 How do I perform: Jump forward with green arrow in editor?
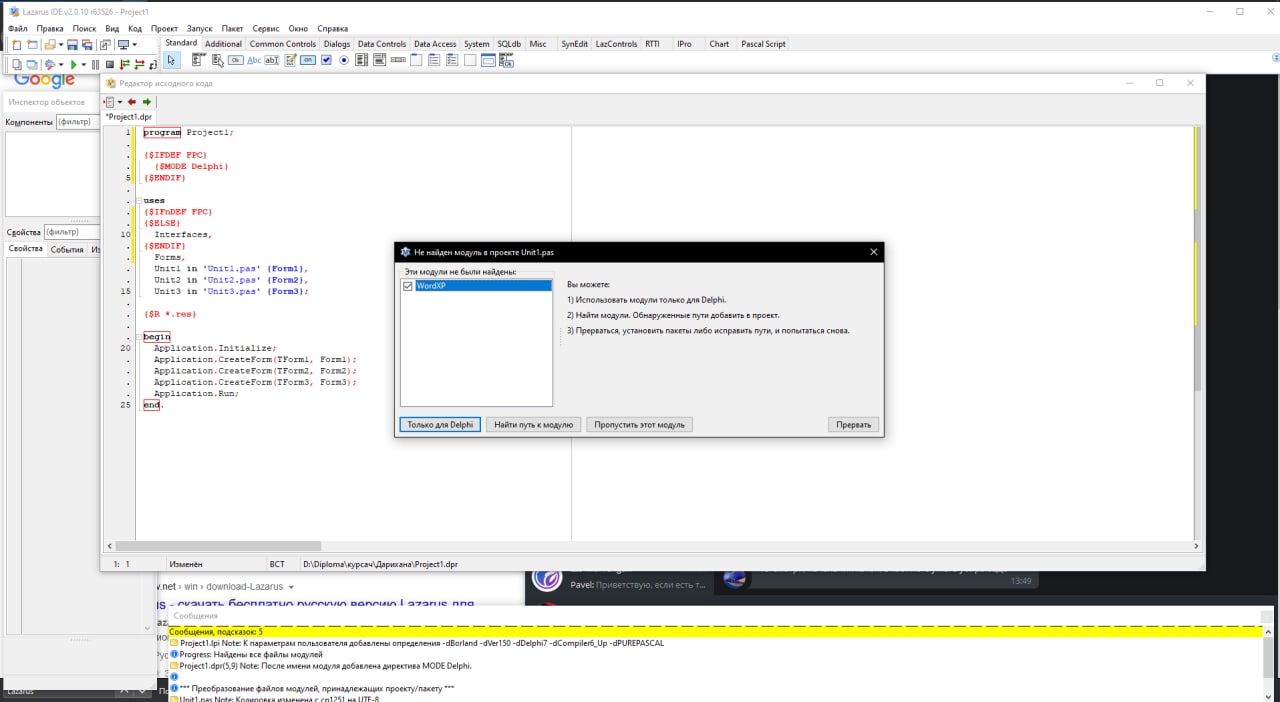coord(147,102)
